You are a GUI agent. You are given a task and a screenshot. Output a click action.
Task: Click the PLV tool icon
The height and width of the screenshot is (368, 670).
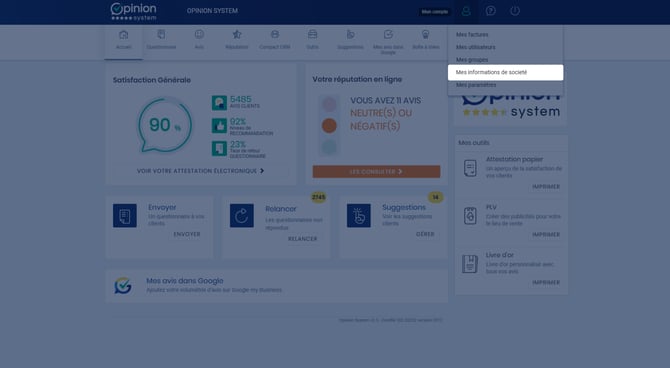[470, 216]
